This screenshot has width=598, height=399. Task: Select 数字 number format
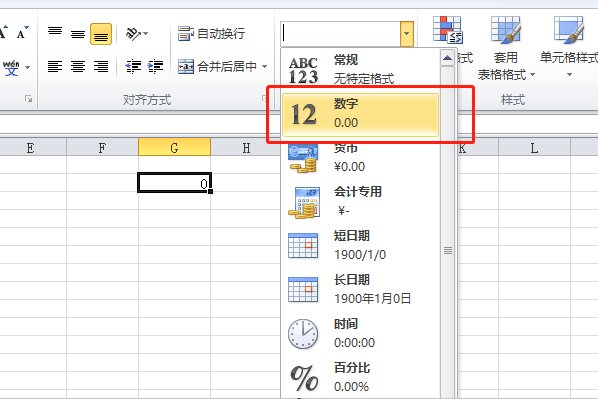[x=360, y=114]
